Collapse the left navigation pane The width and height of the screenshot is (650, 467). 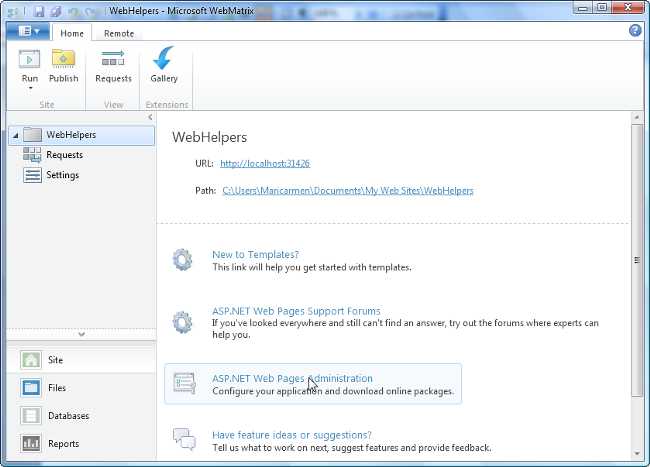[x=150, y=117]
